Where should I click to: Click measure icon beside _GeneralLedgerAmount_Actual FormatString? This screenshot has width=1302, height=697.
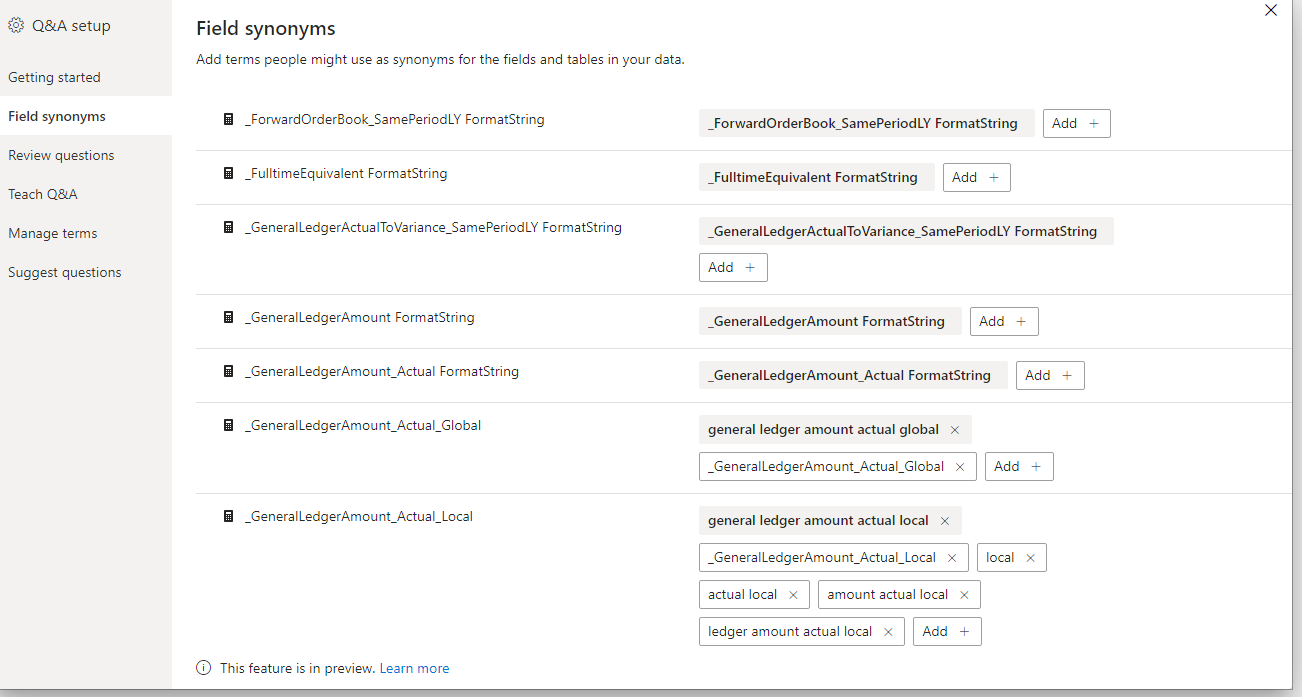point(228,371)
